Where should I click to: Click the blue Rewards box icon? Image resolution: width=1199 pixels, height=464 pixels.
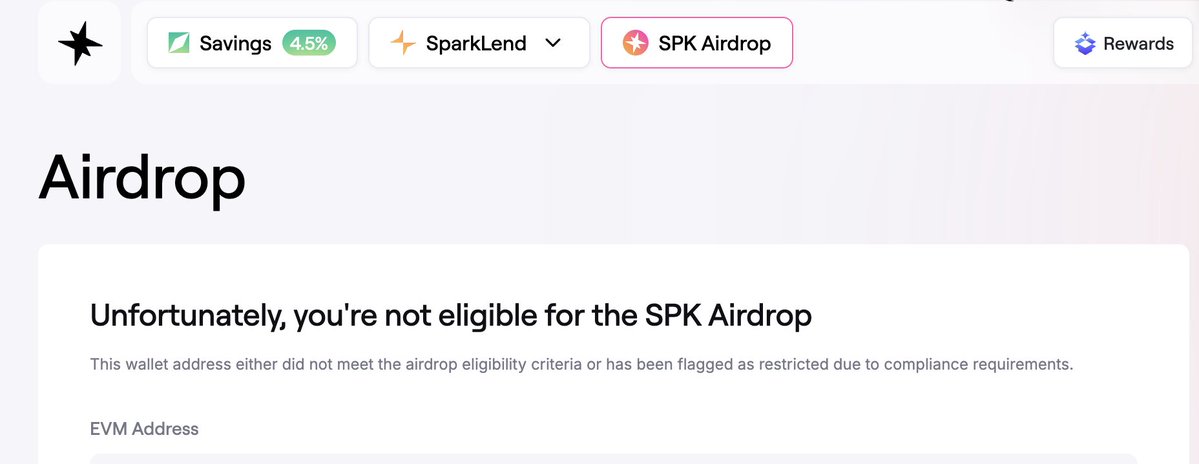pyautogui.click(x=1085, y=43)
